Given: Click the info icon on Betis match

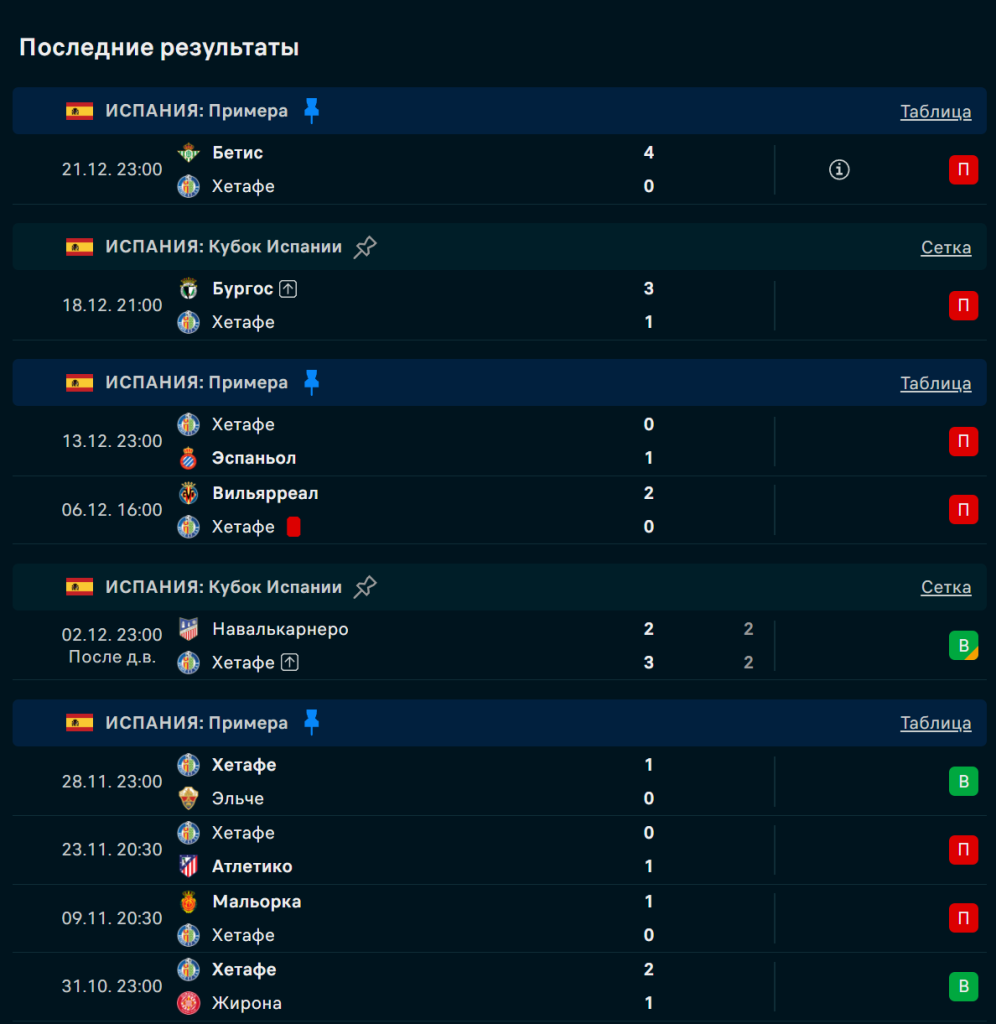Looking at the screenshot, I should [839, 170].
